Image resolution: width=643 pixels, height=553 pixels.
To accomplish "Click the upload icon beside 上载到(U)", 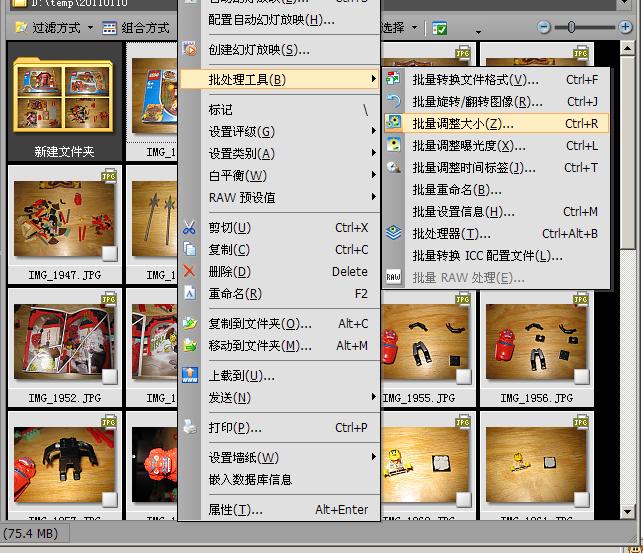I will [190, 375].
